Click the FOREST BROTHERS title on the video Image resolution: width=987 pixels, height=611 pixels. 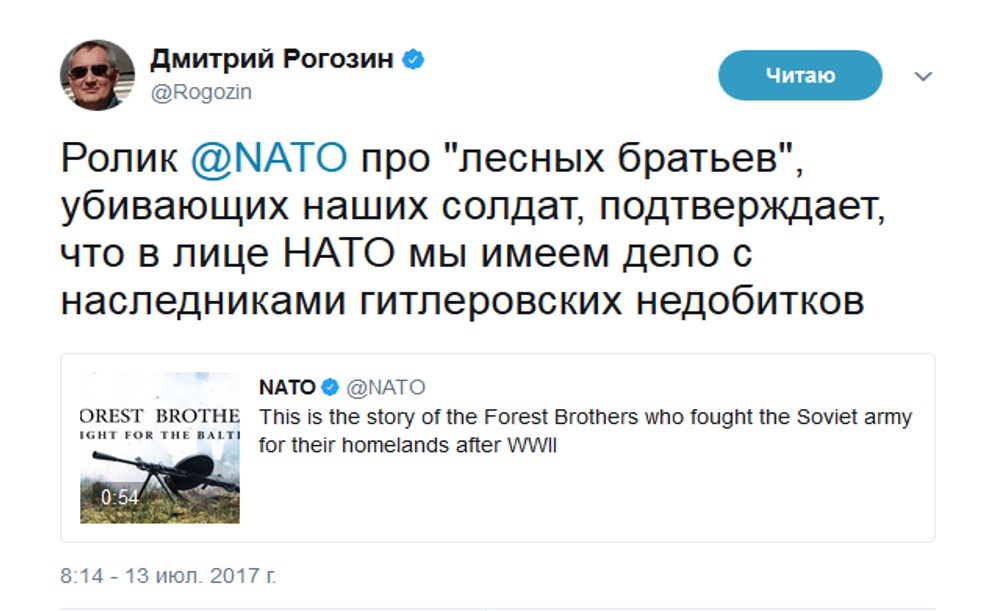tap(160, 414)
